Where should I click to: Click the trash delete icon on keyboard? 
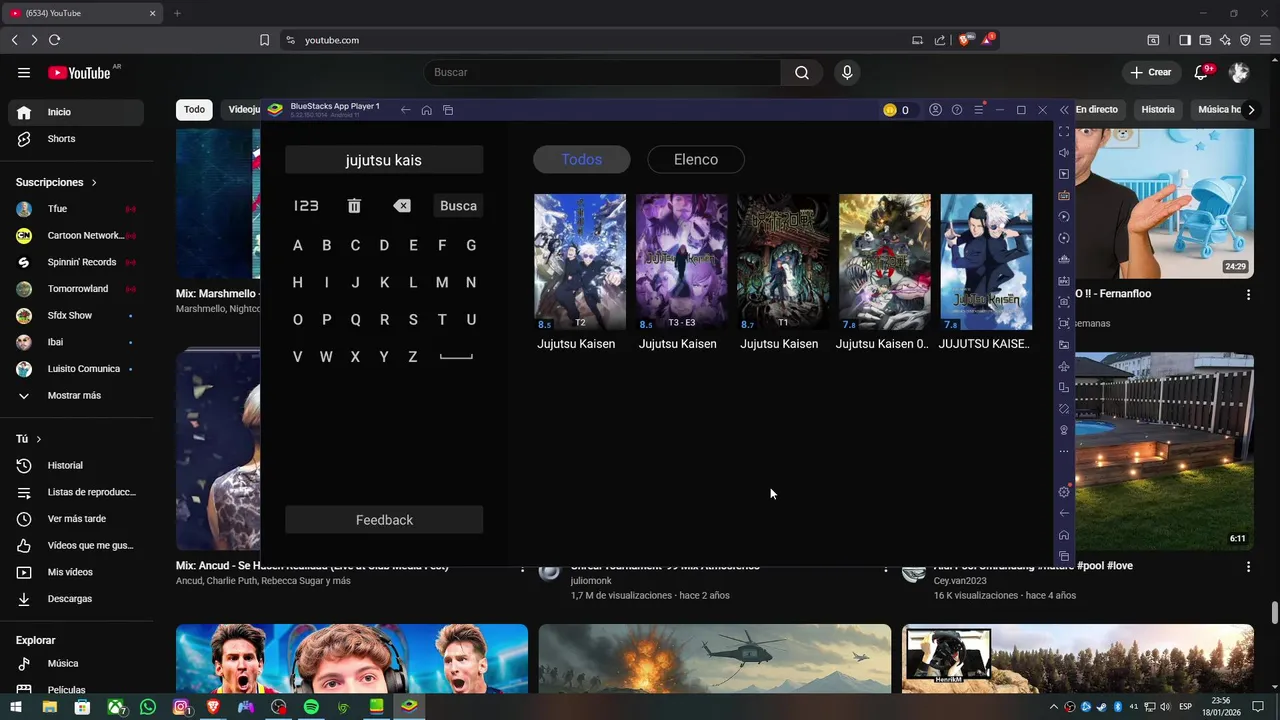point(354,205)
